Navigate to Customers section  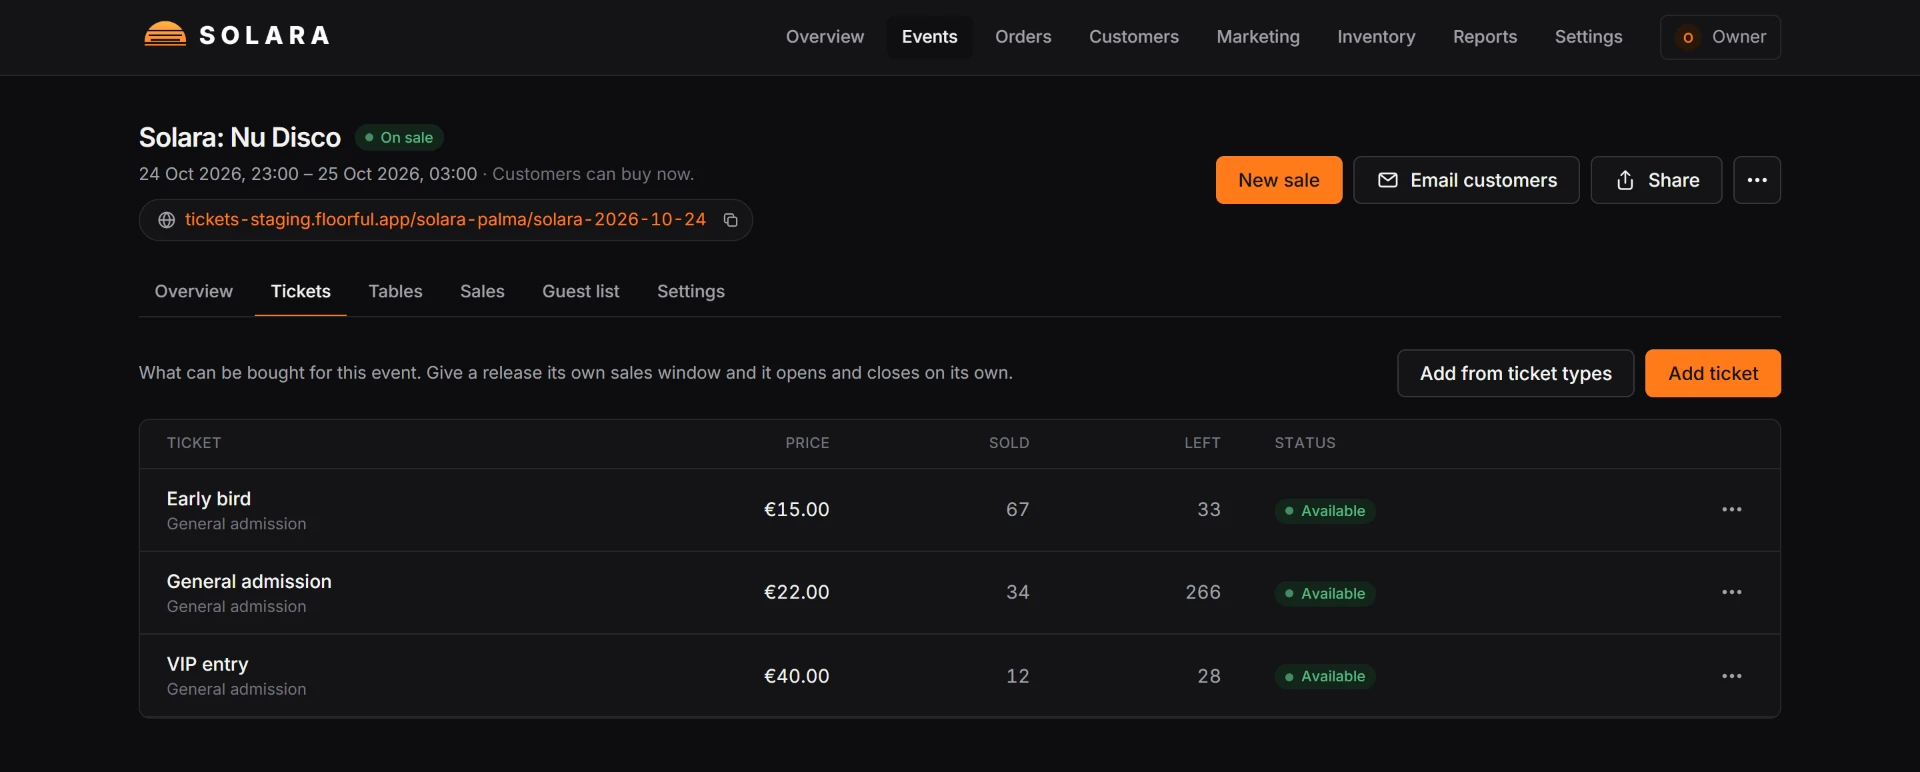tap(1134, 37)
